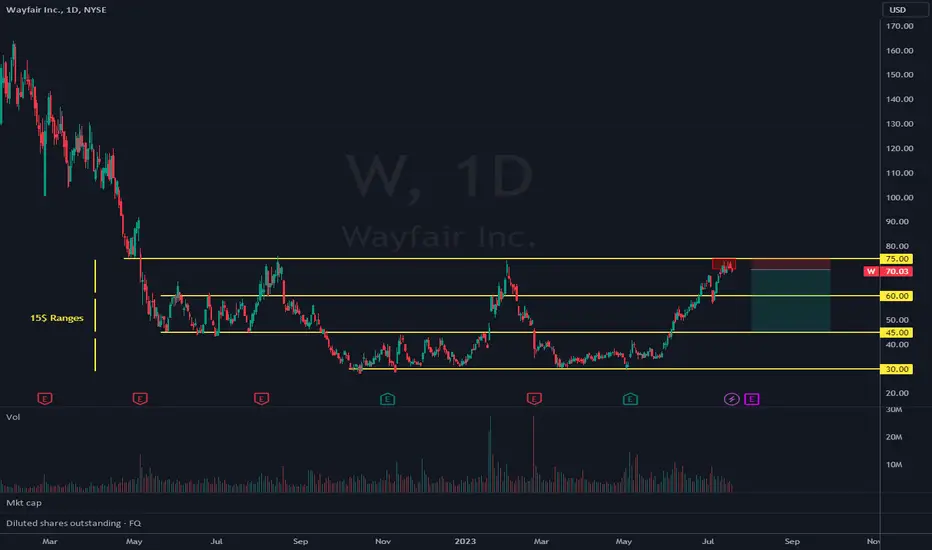932x550 pixels.
Task: Select the green profit zone of short position
Action: (791, 300)
